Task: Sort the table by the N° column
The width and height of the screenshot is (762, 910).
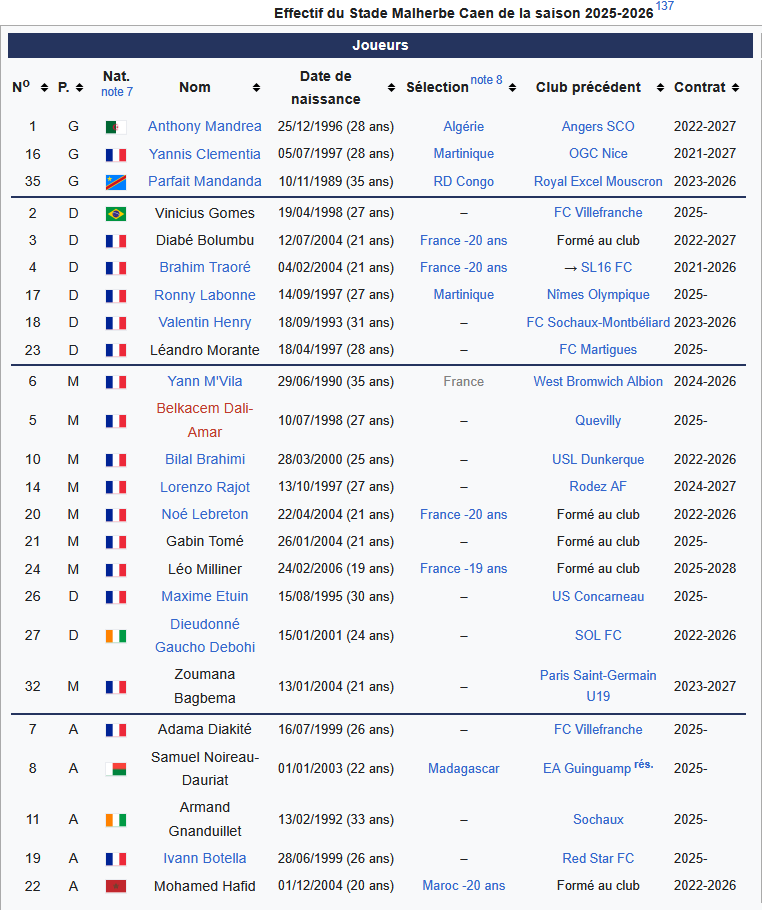Action: (x=44, y=88)
